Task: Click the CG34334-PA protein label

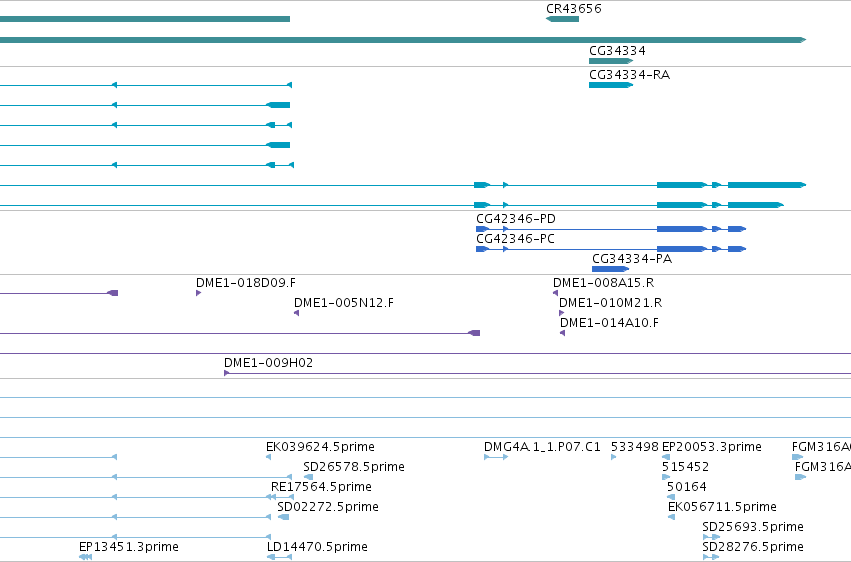Action: tap(632, 259)
